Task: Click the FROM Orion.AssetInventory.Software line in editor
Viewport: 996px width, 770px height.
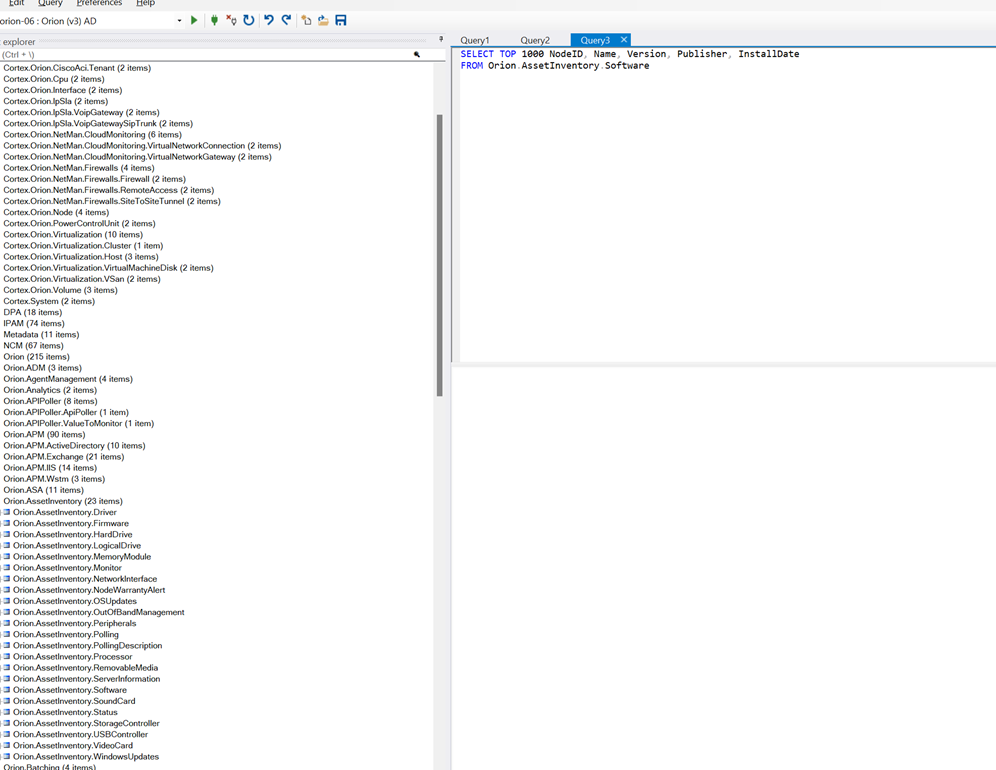Action: [555, 65]
